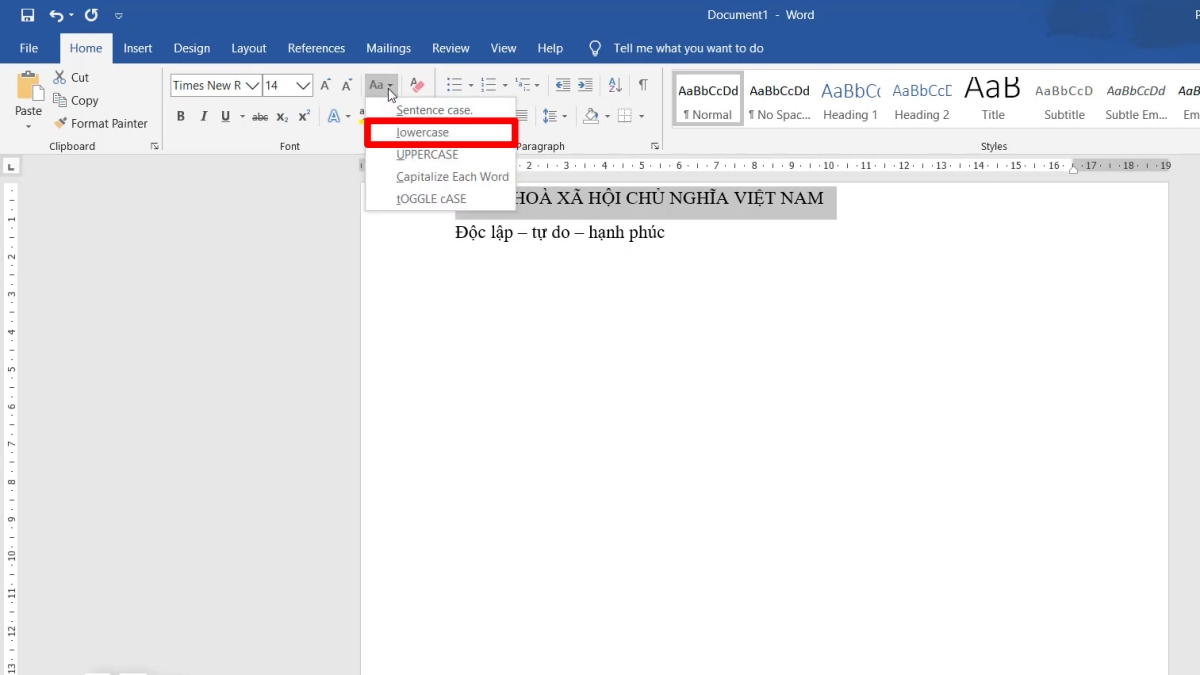
Task: Apply the Heading 2 style
Action: pos(922,99)
